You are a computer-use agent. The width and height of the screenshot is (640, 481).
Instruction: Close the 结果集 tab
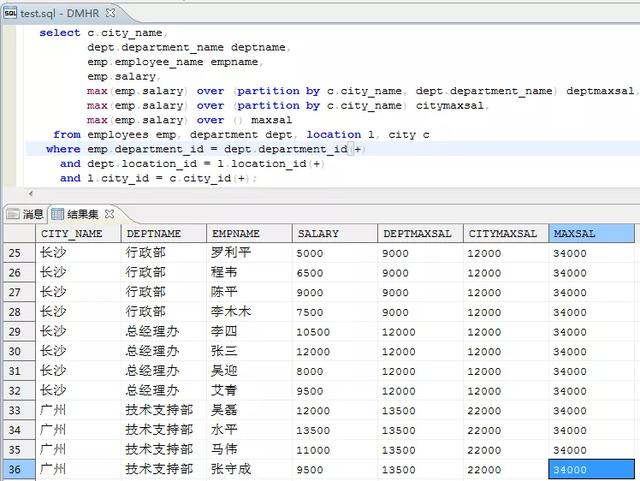[x=109, y=214]
